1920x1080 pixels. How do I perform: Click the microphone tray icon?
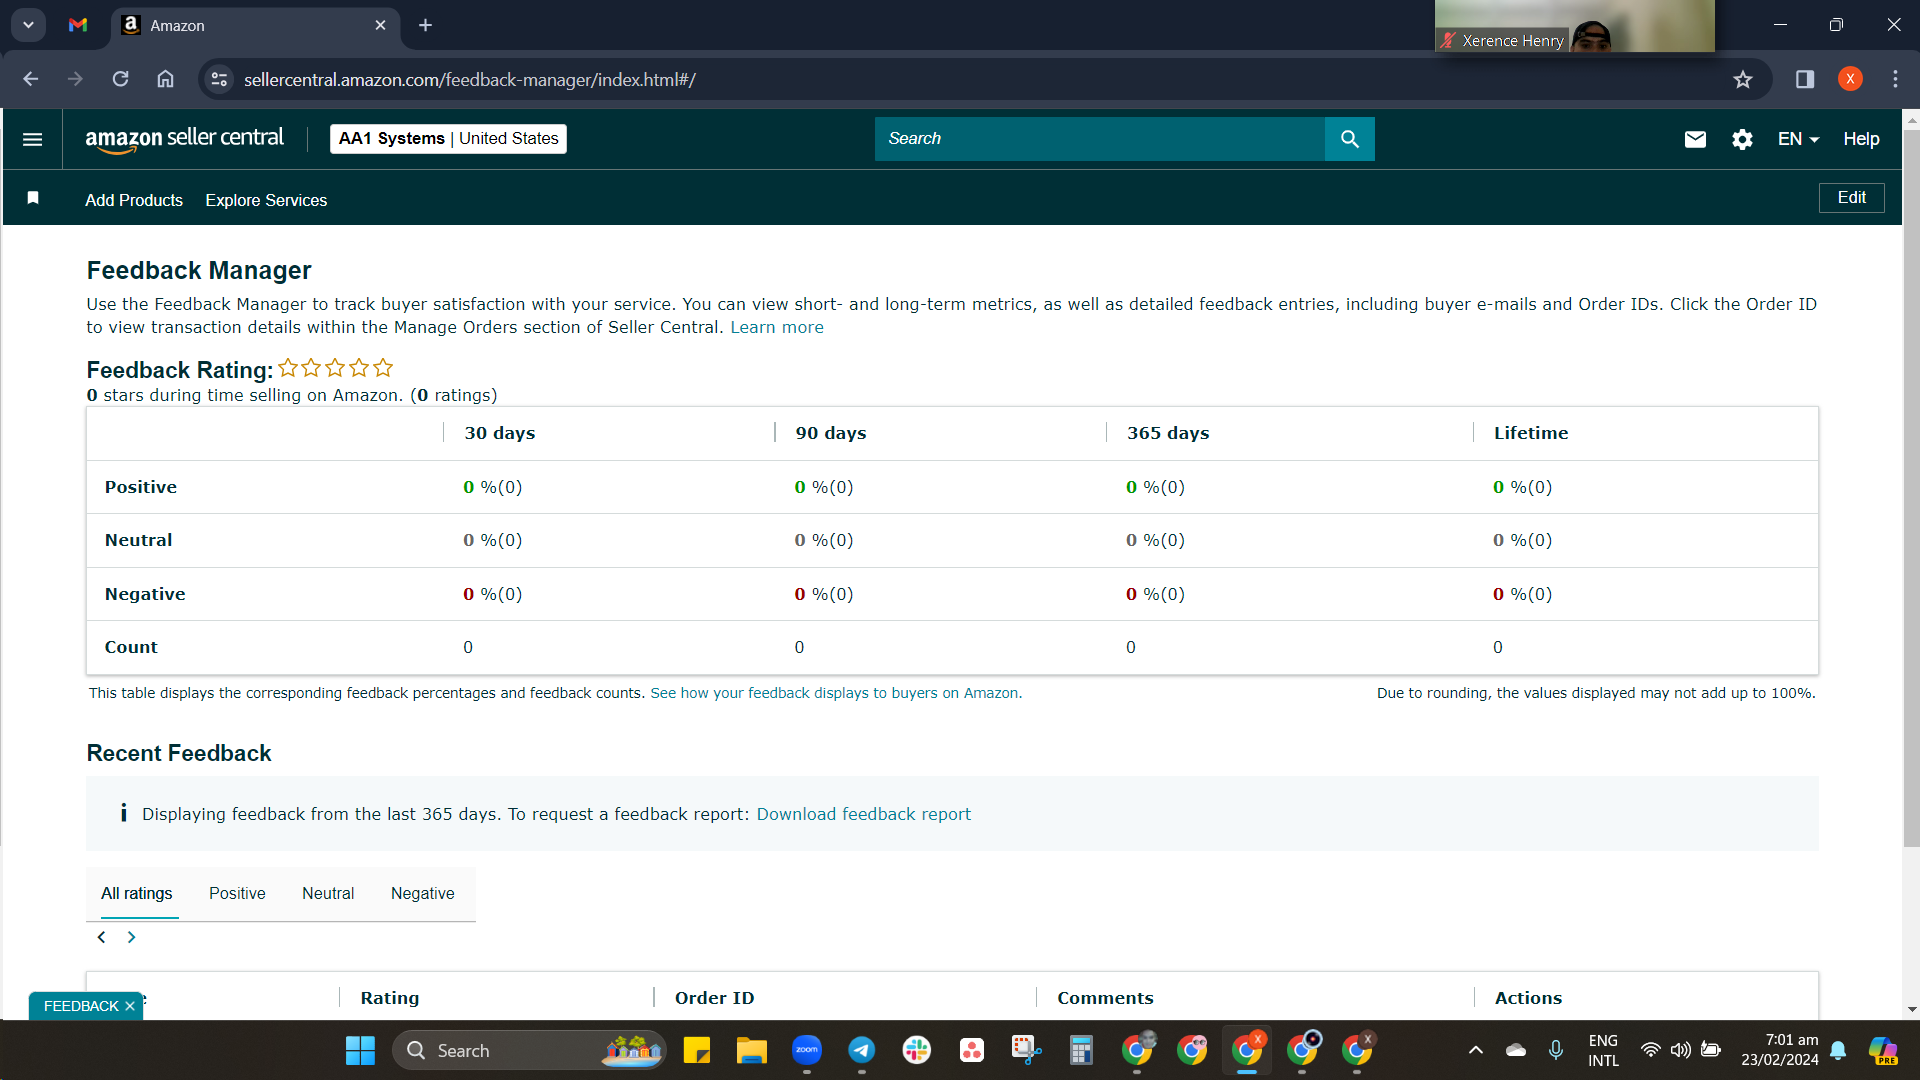click(x=1556, y=1050)
